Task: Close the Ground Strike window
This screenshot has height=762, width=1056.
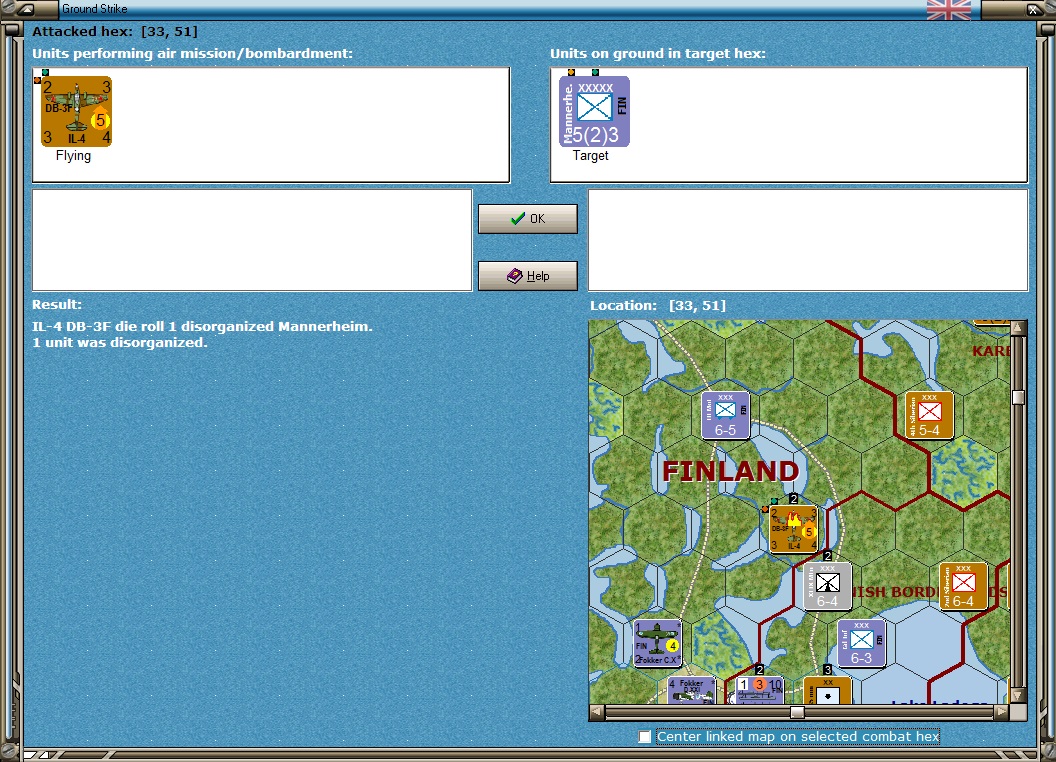Action: (1033, 9)
